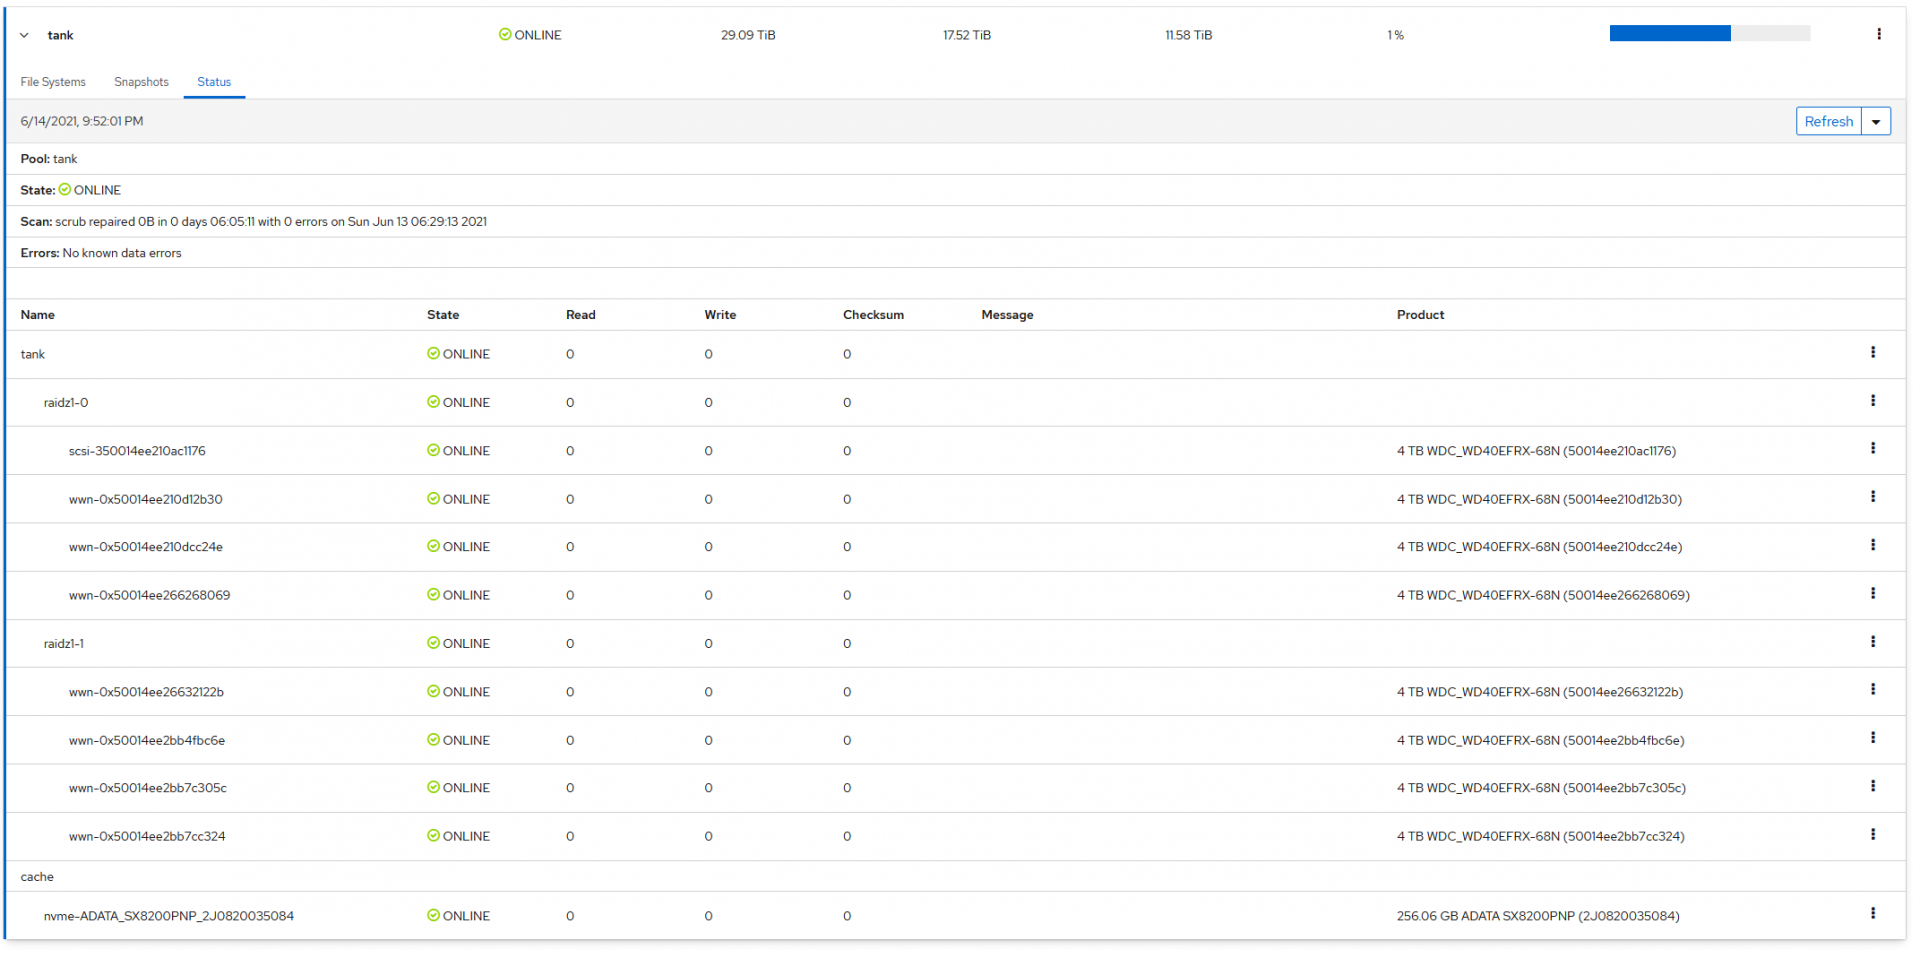The image size is (1920, 958).
Task: Open actions menu for wwn-0x50014ee266268069 disk
Action: tap(1873, 594)
